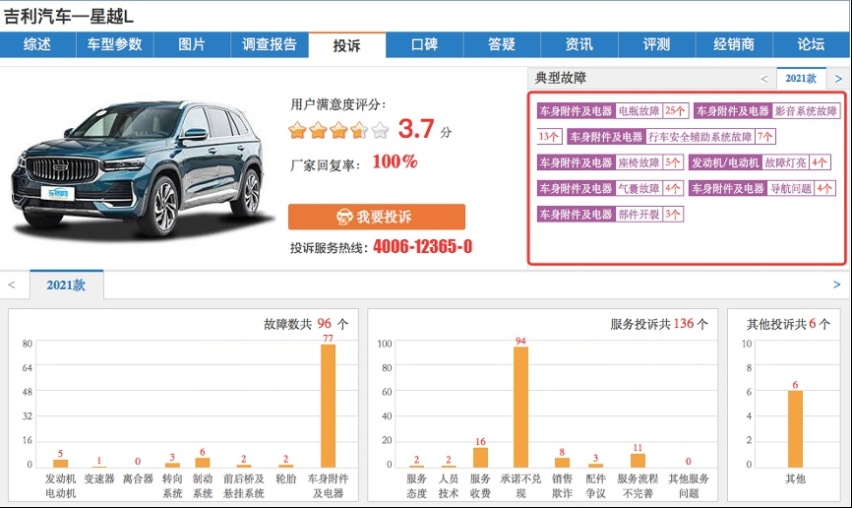The width and height of the screenshot is (852, 508).
Task: Open the 故障灯亮 4个 fault tag
Action: pyautogui.click(x=760, y=162)
